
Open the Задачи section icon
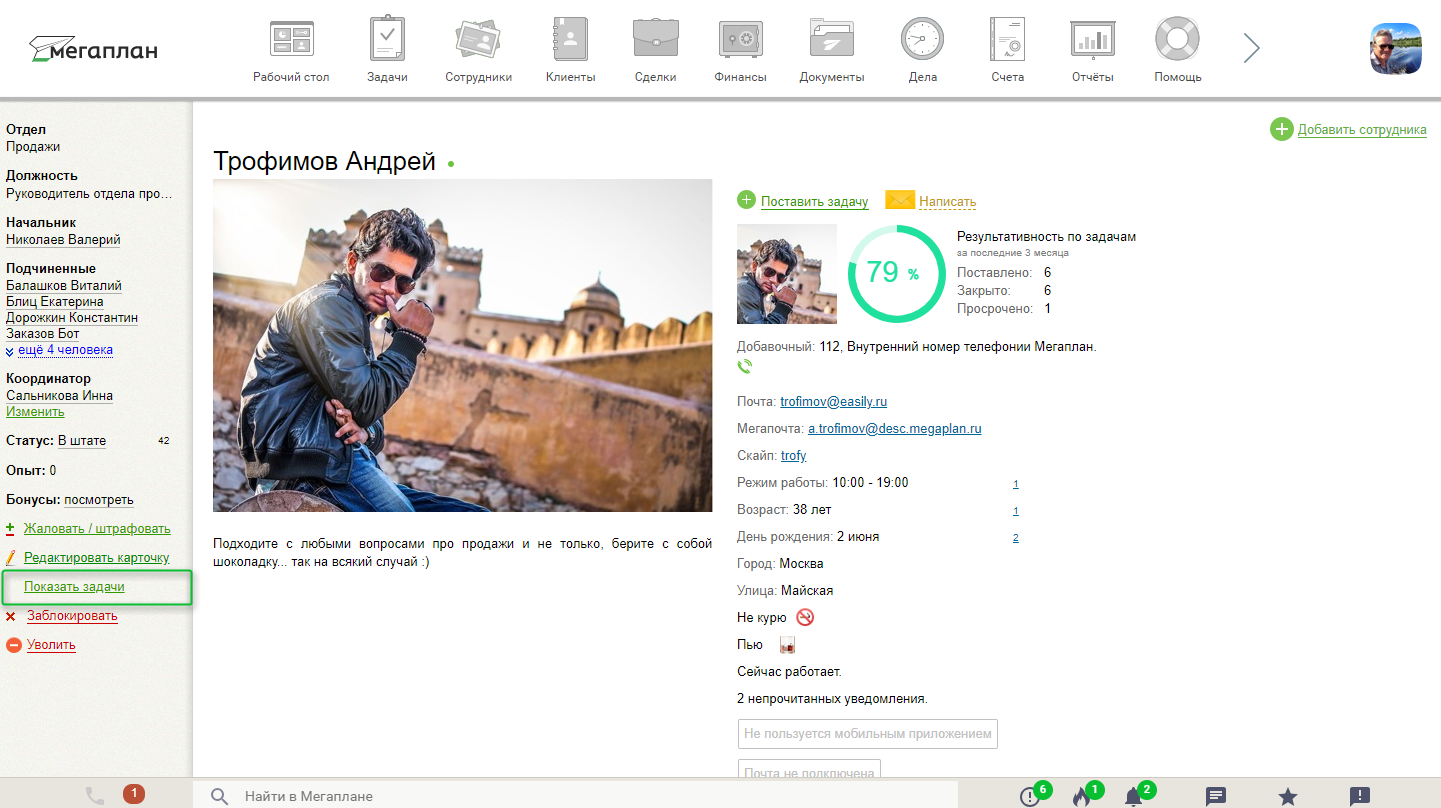[386, 40]
